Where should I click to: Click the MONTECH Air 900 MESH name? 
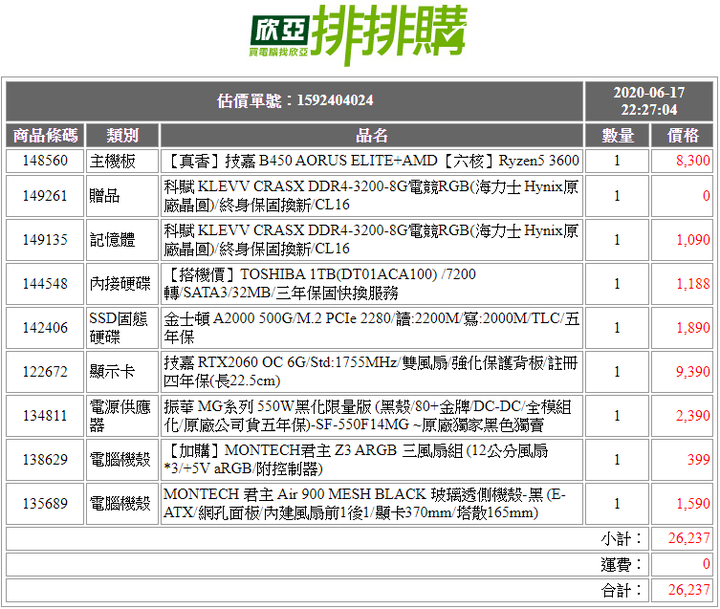(365, 504)
